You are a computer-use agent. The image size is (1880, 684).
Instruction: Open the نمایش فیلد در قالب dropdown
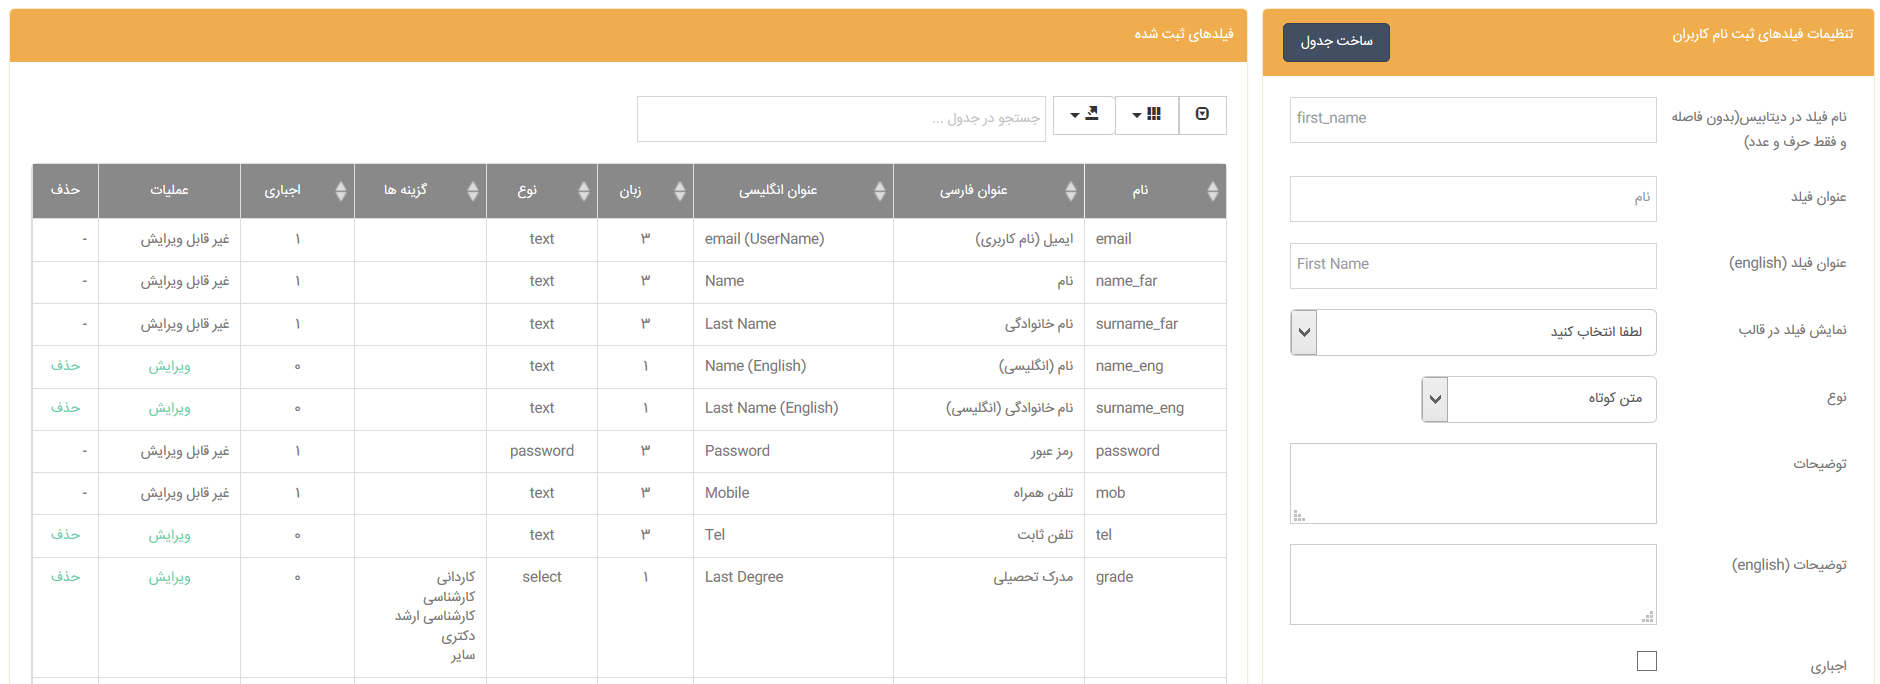pyautogui.click(x=1473, y=332)
